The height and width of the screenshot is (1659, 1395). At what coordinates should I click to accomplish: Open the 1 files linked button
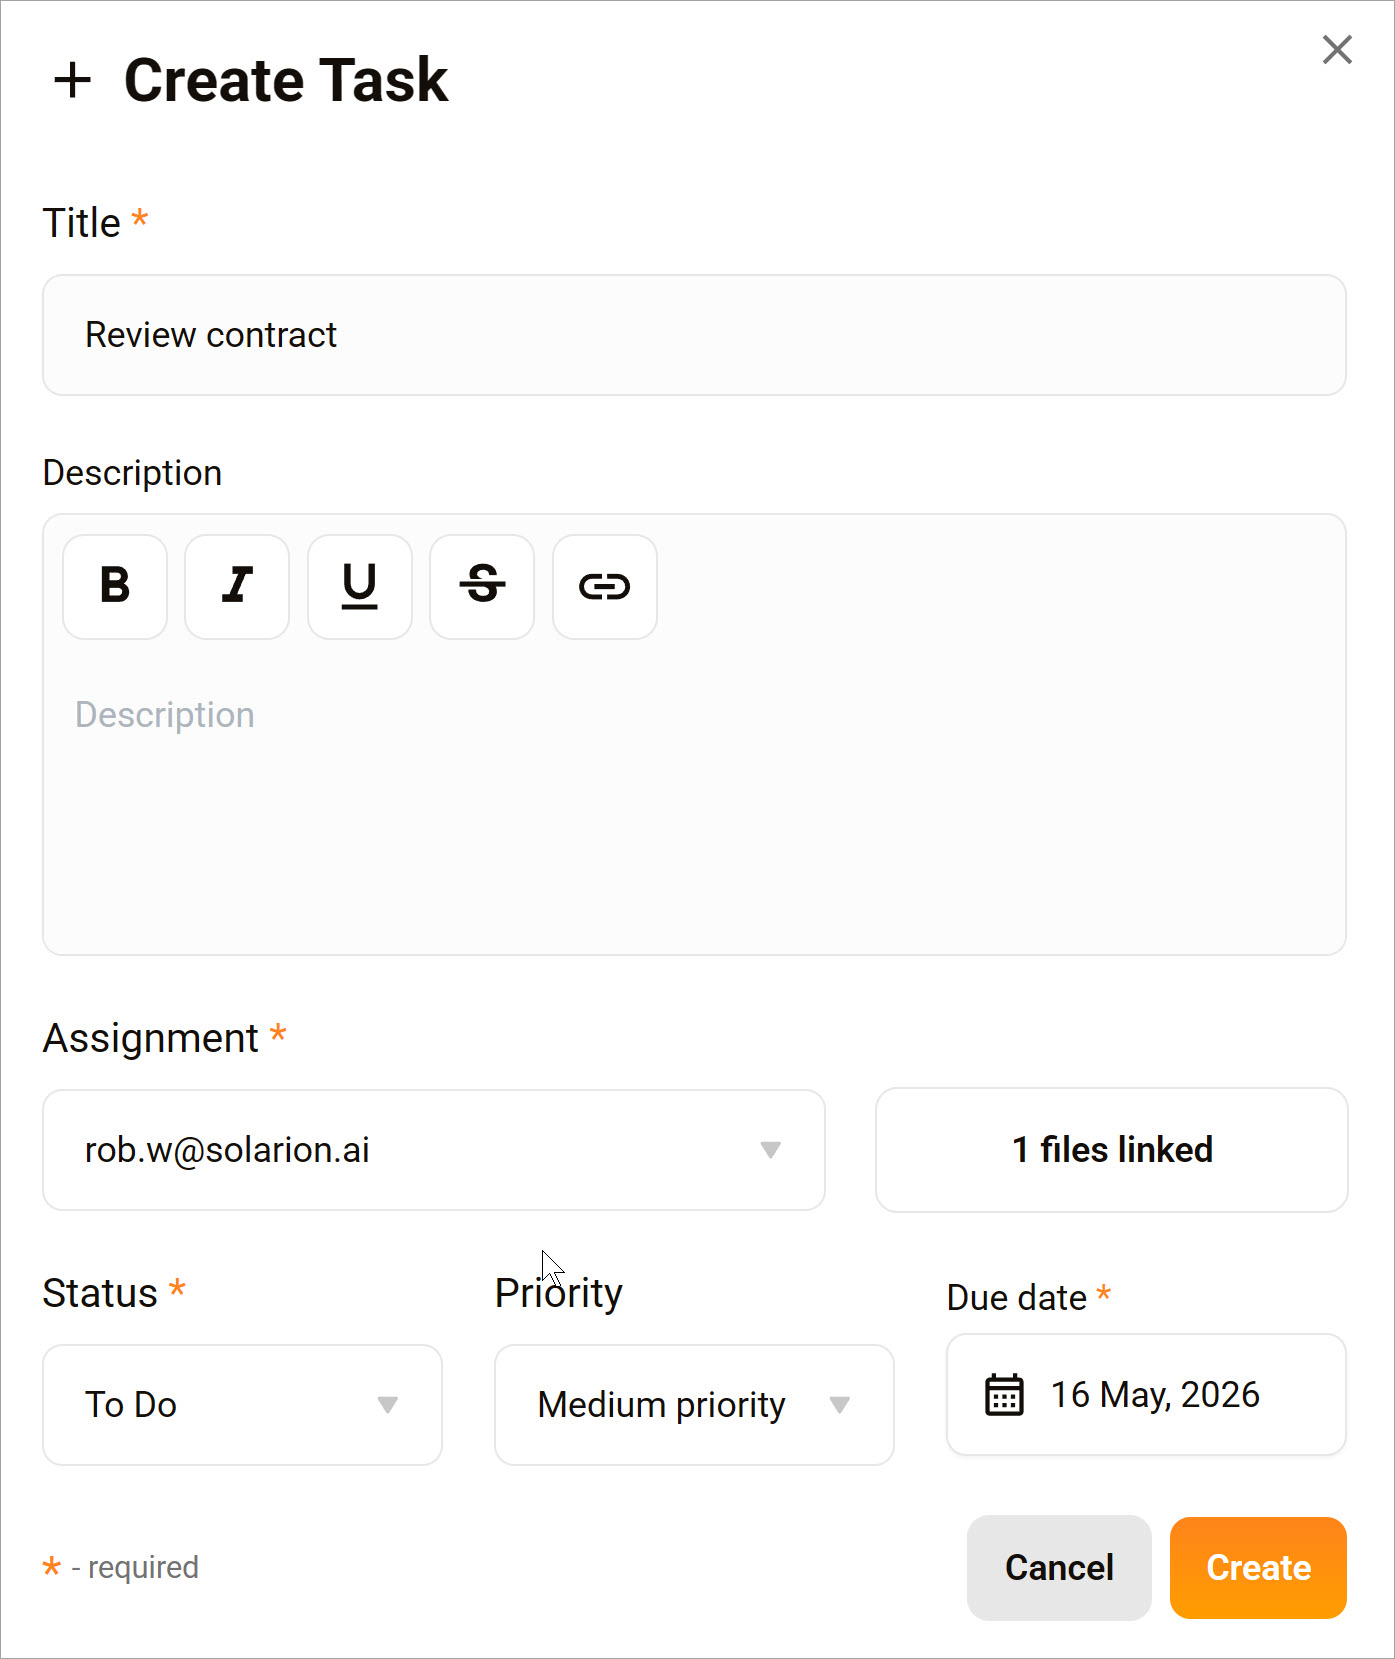click(x=1112, y=1150)
